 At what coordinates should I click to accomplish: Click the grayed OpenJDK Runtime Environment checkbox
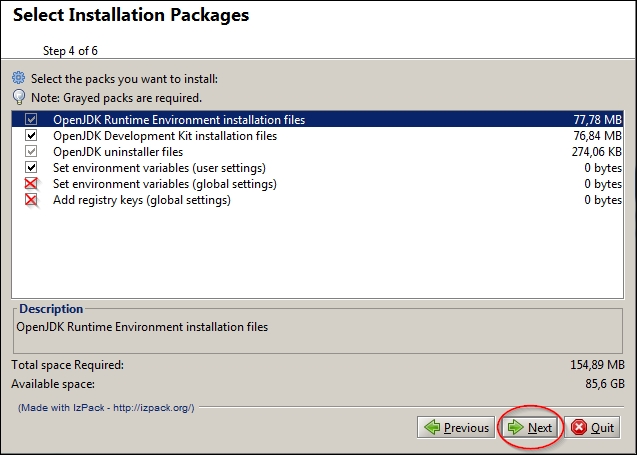pos(31,120)
